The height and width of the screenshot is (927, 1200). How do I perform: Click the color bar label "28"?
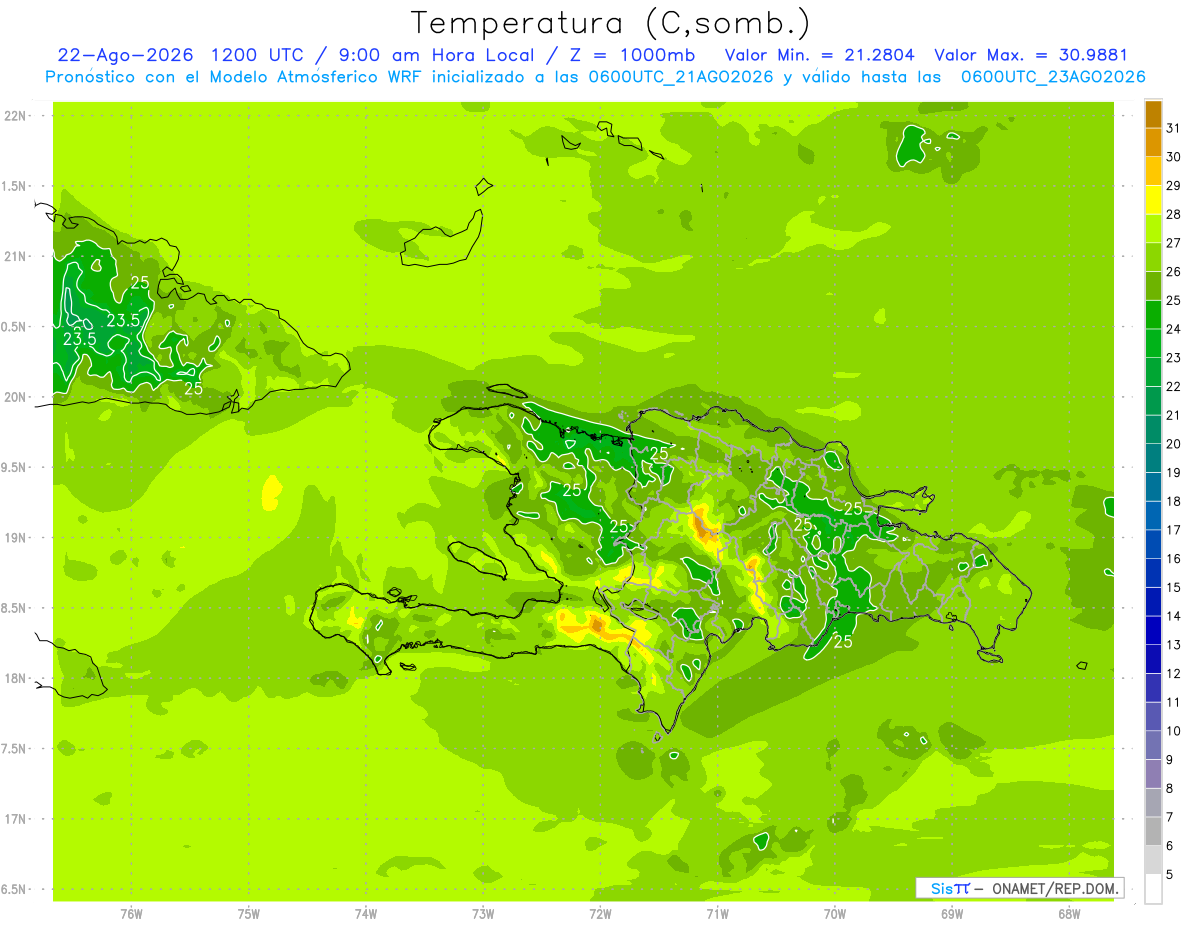1174,214
